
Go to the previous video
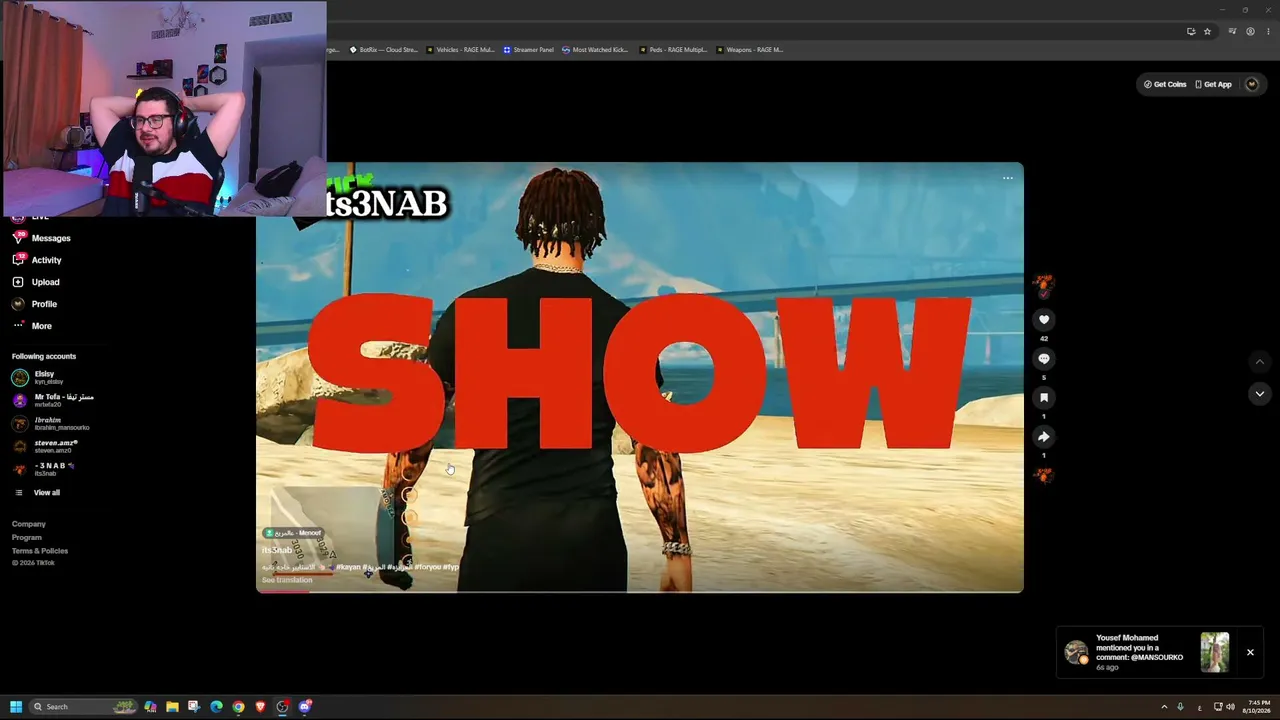[x=1259, y=361]
